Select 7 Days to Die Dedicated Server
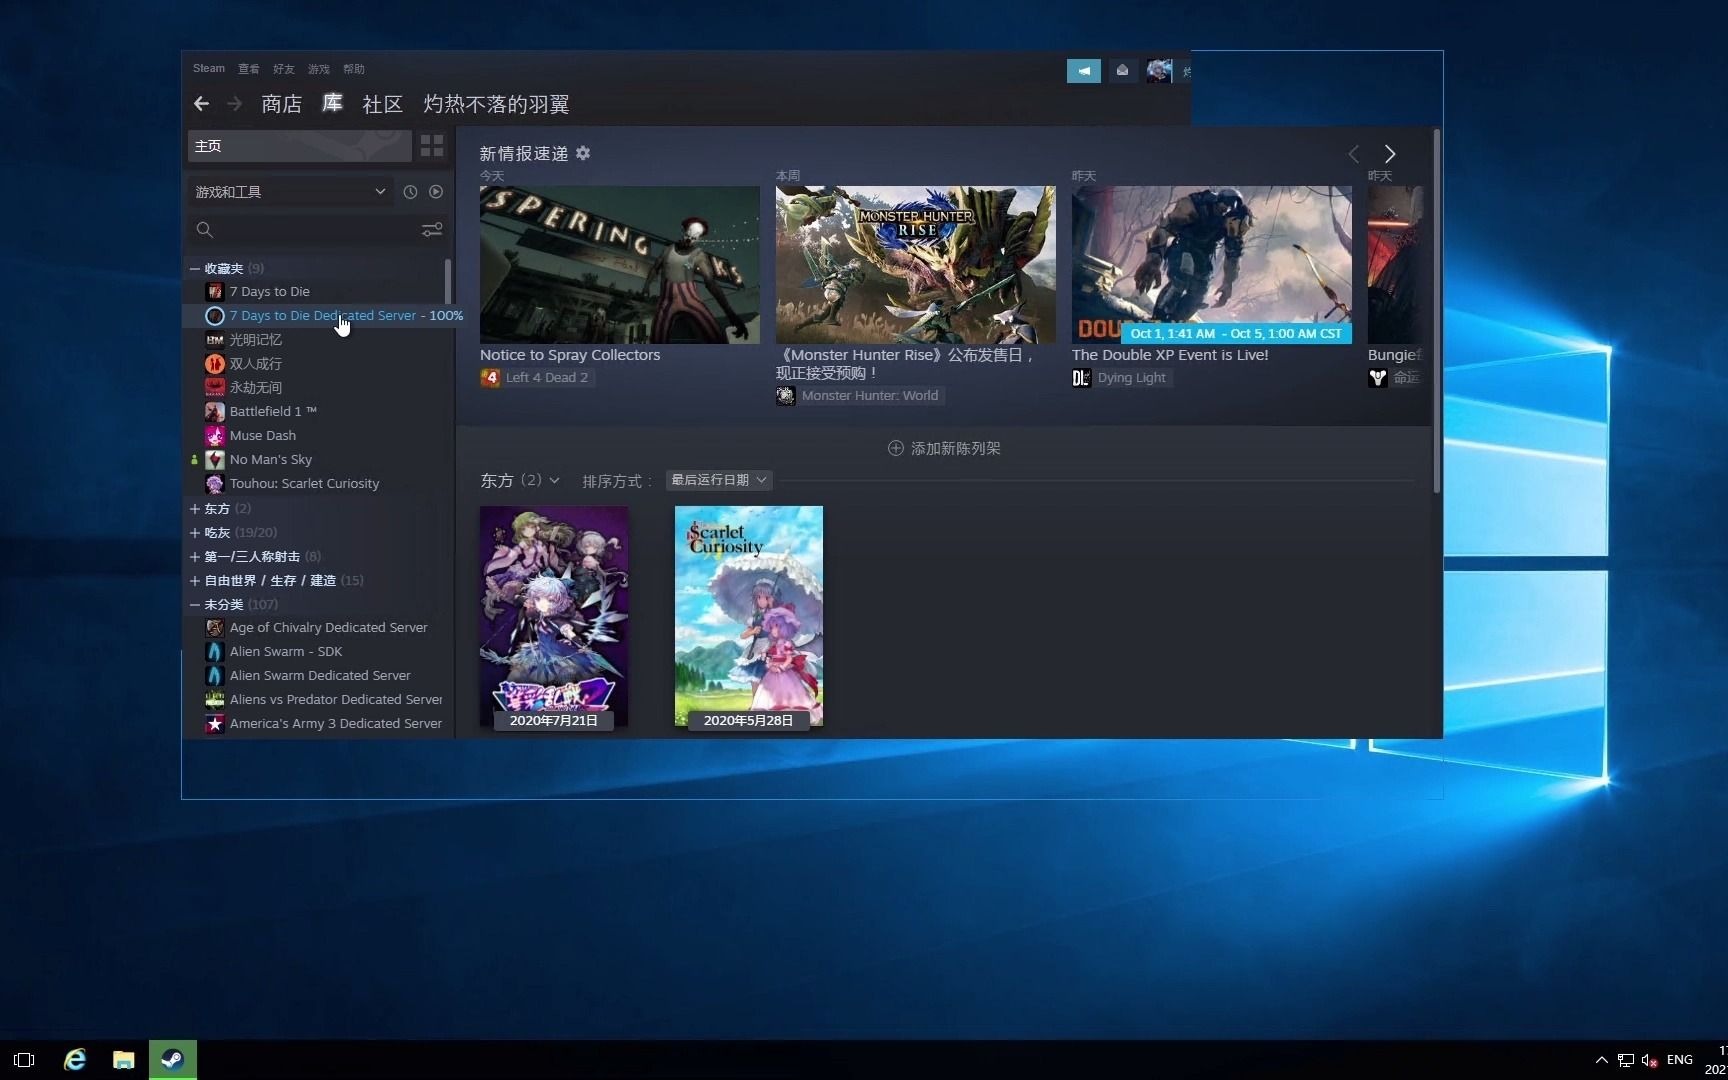Screen dimensions: 1728x1080 point(323,316)
